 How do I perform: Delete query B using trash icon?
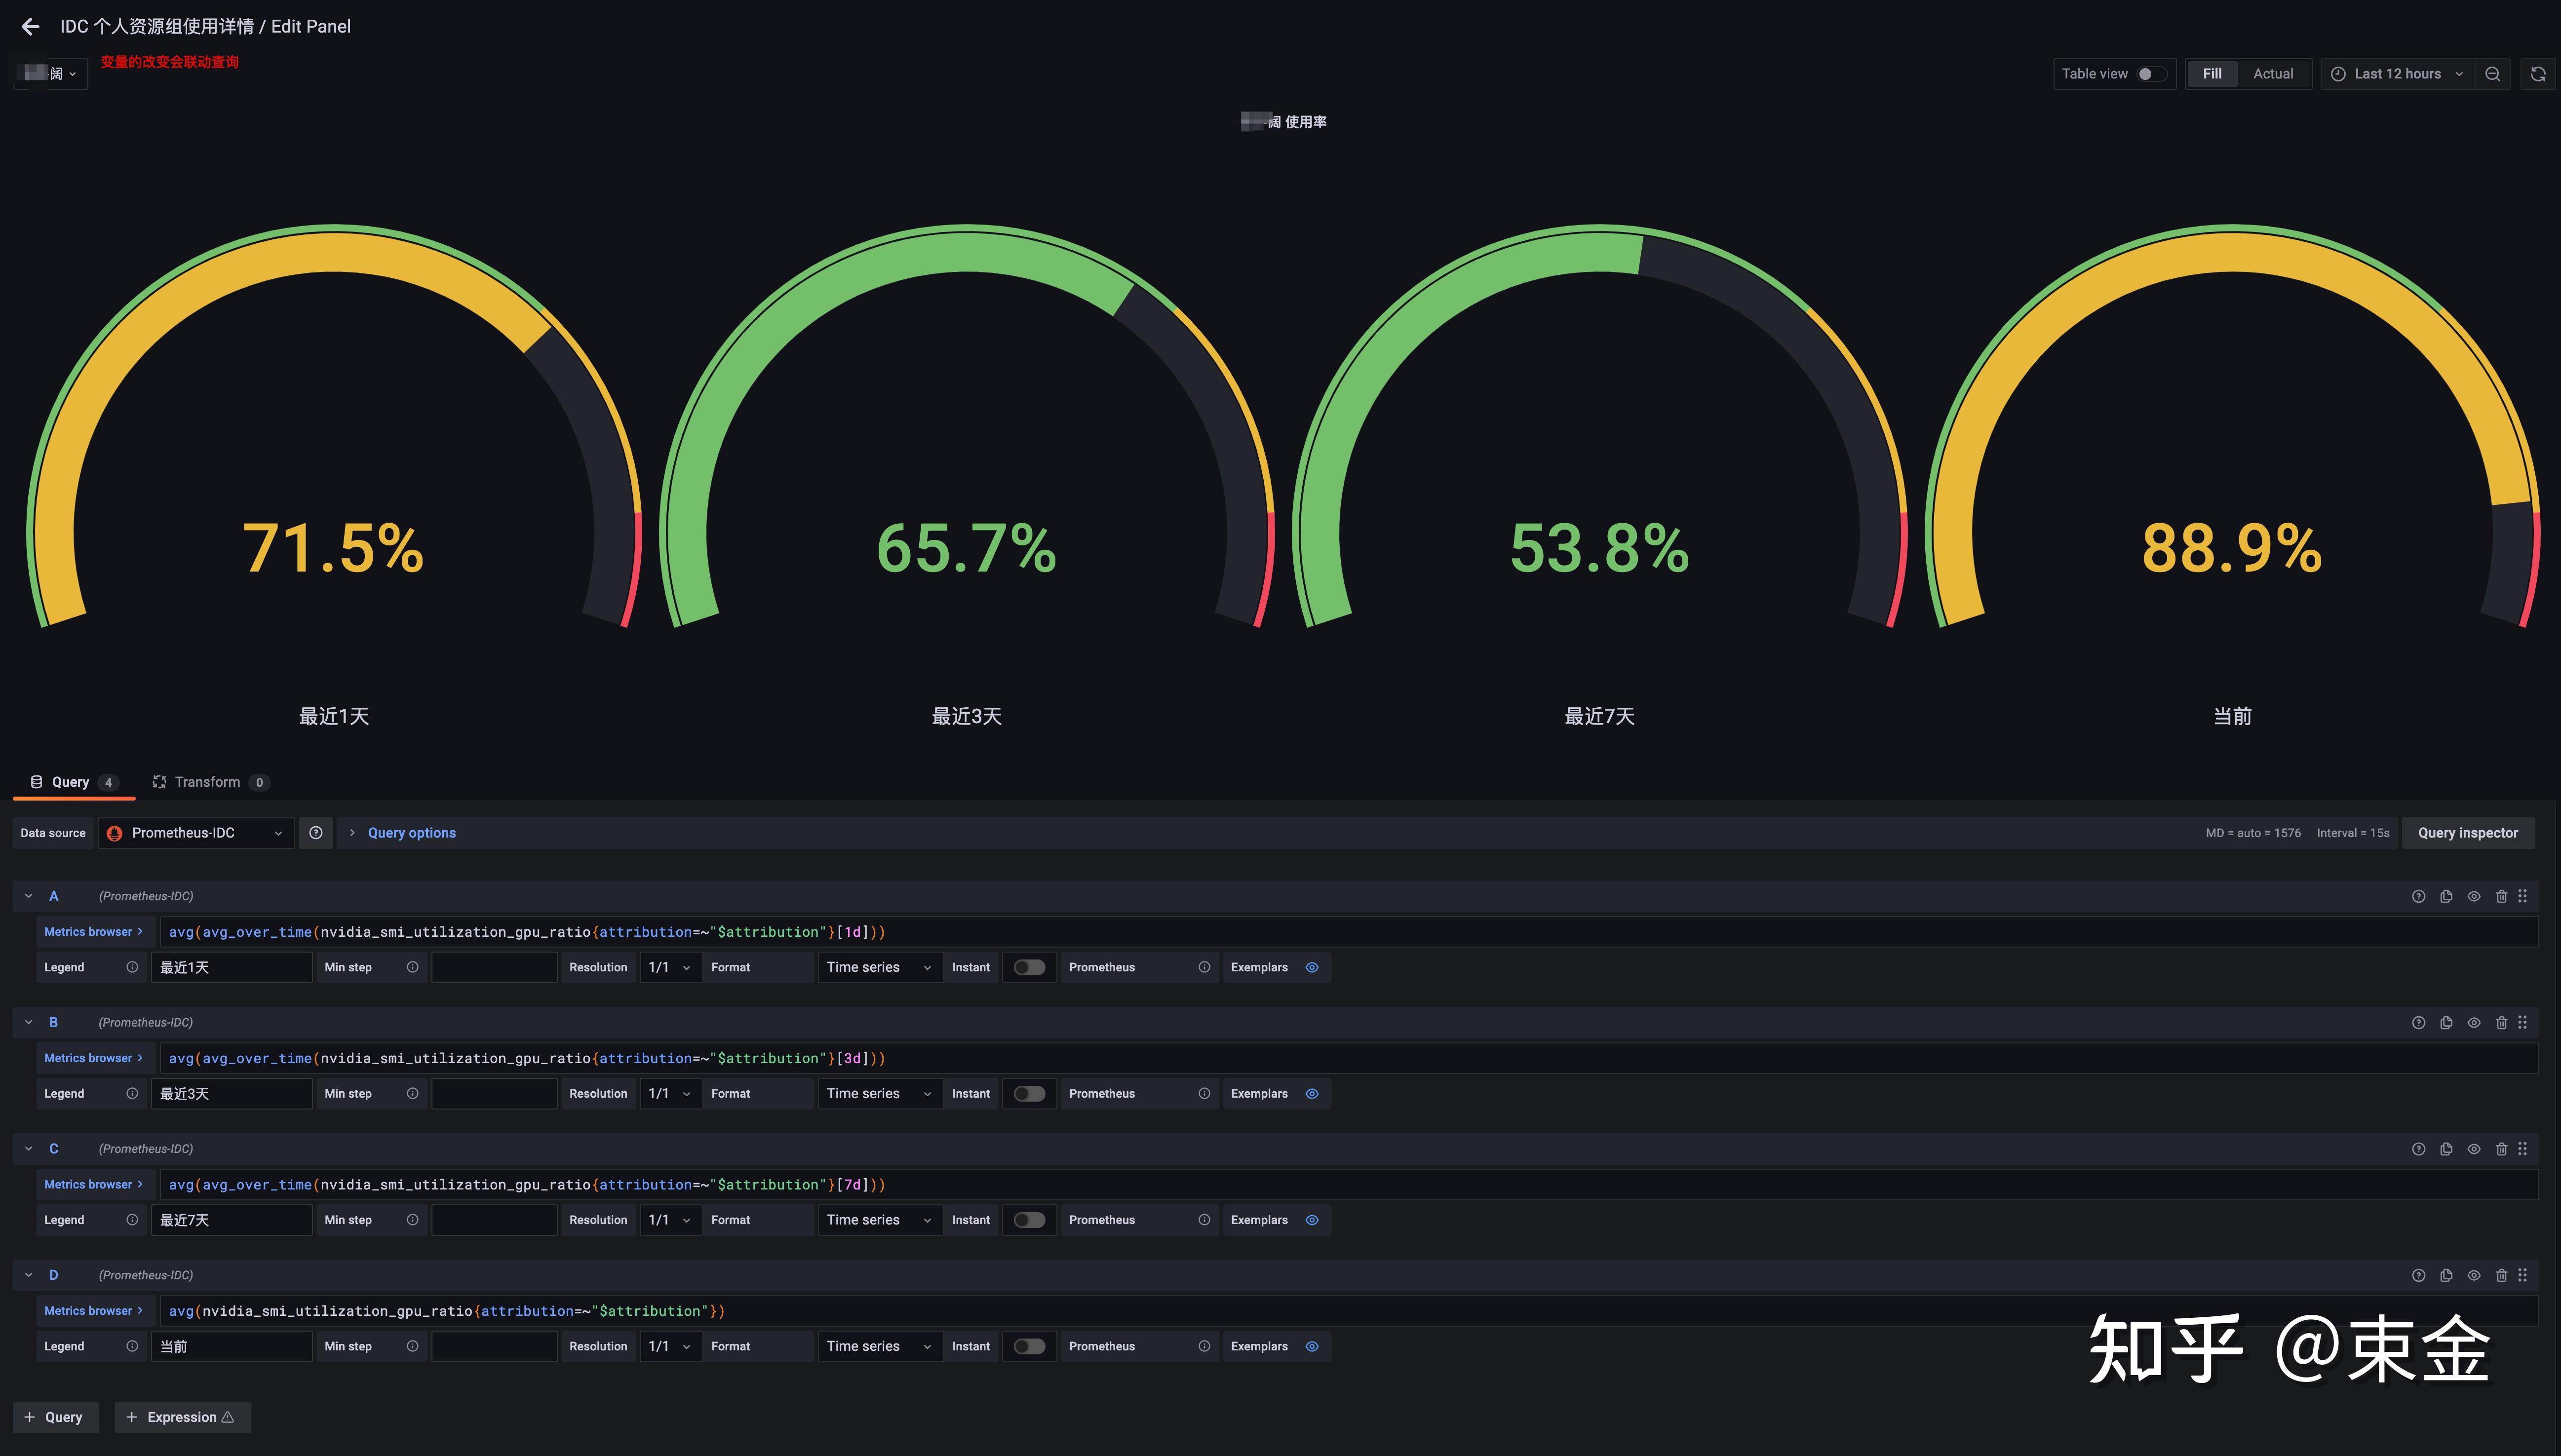click(2501, 1022)
